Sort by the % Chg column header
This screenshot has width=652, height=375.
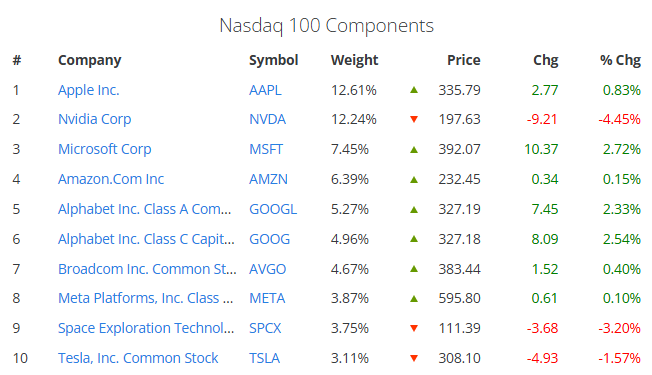point(620,60)
